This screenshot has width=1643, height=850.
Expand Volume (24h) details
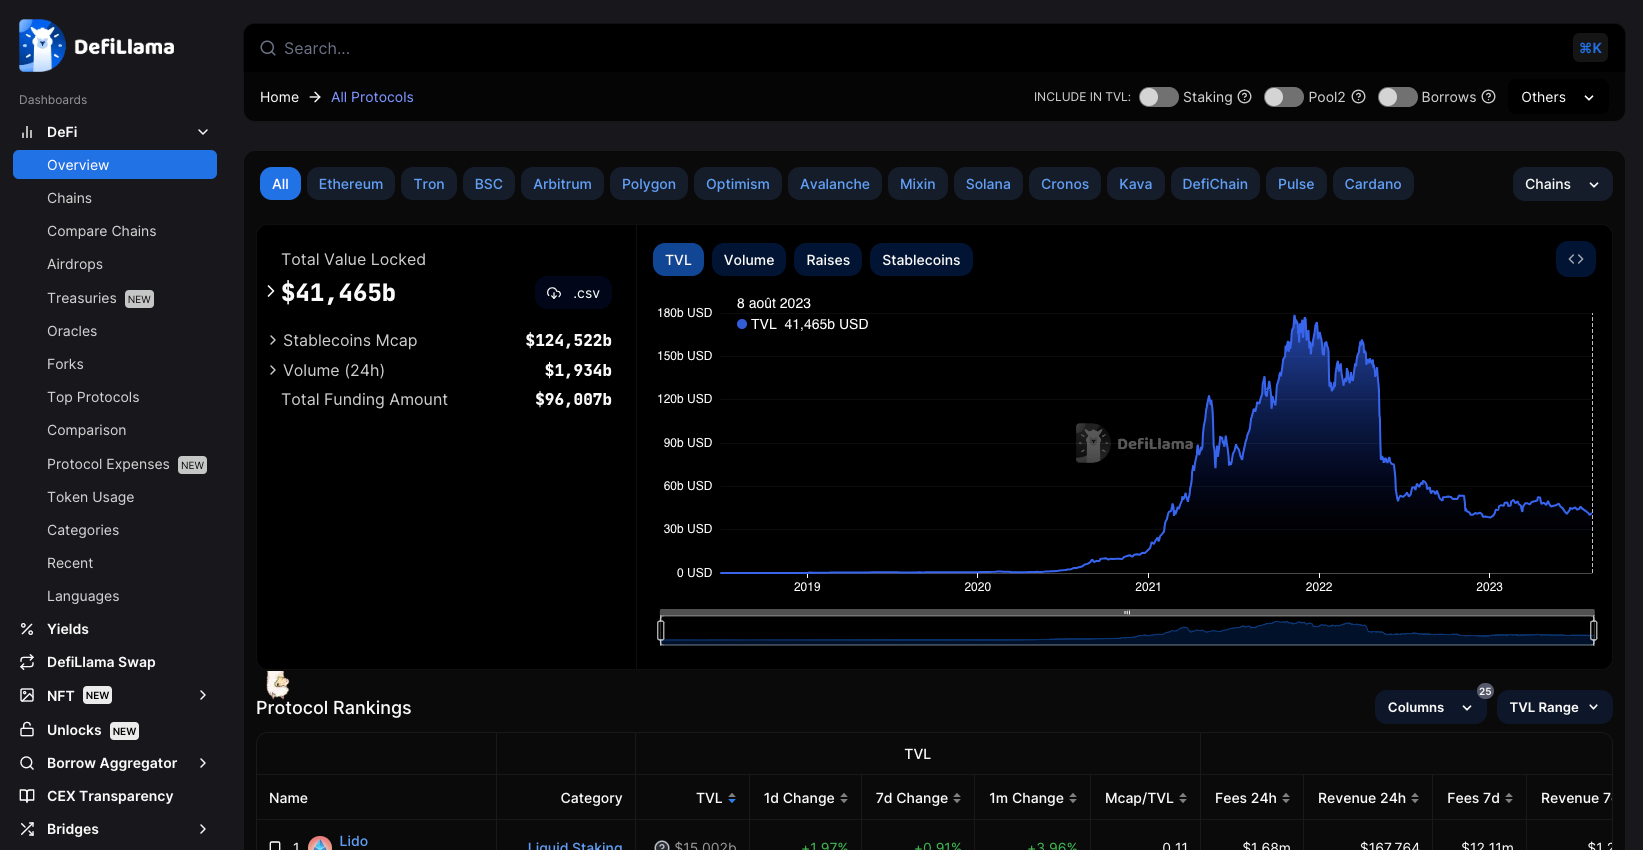click(273, 370)
